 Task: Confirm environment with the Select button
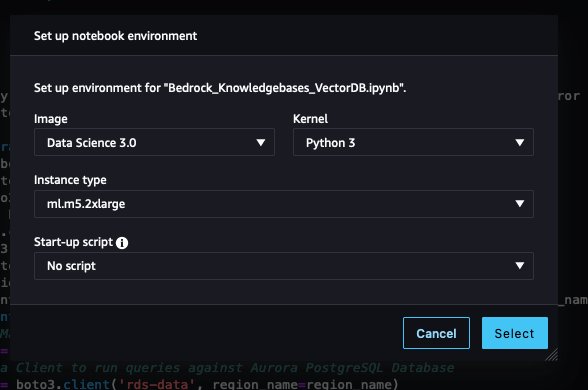515,333
